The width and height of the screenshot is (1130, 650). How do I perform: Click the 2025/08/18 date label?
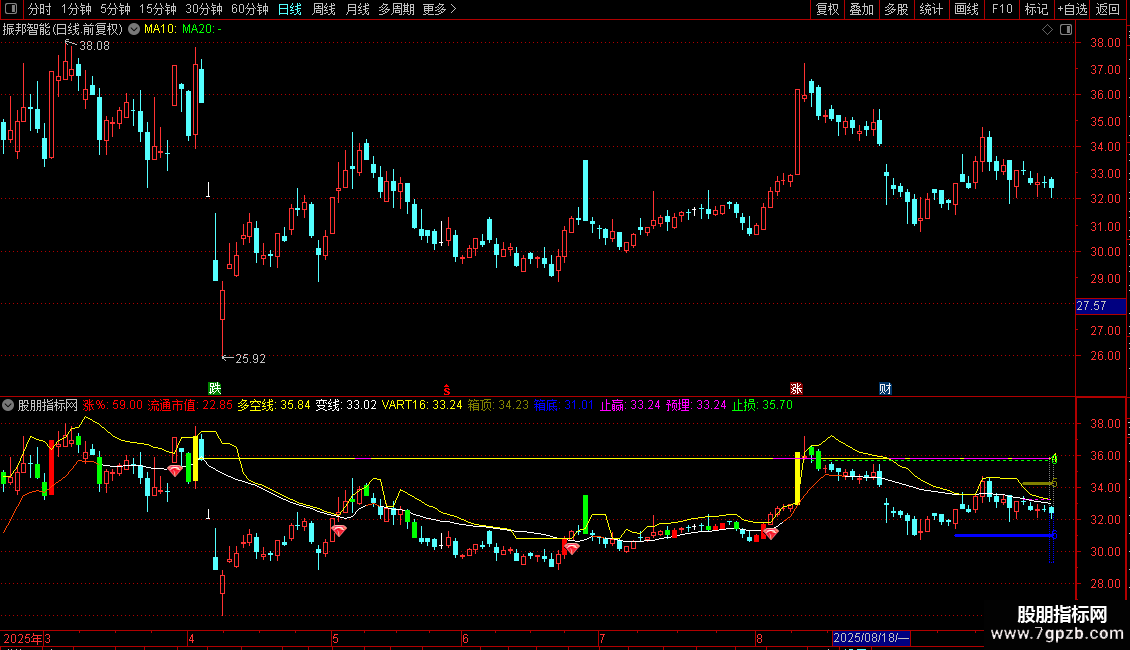click(871, 638)
